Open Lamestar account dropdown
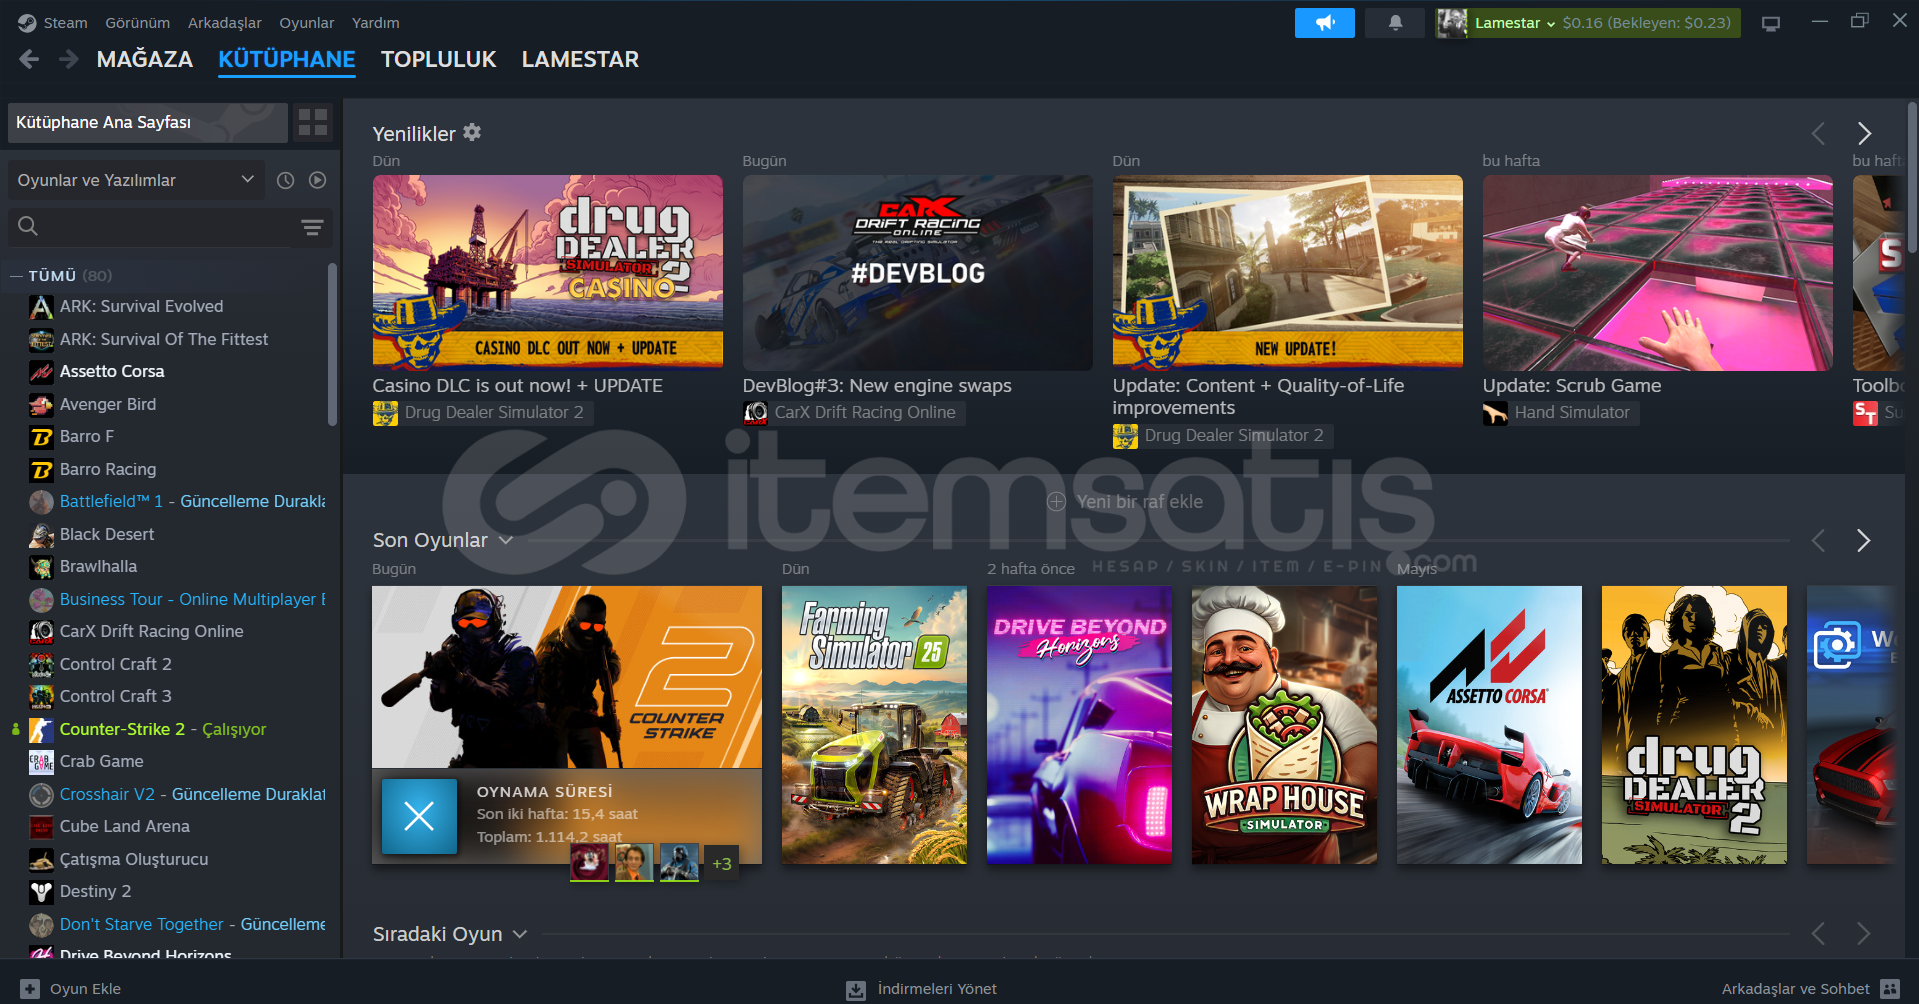The image size is (1919, 1004). pyautogui.click(x=1515, y=23)
